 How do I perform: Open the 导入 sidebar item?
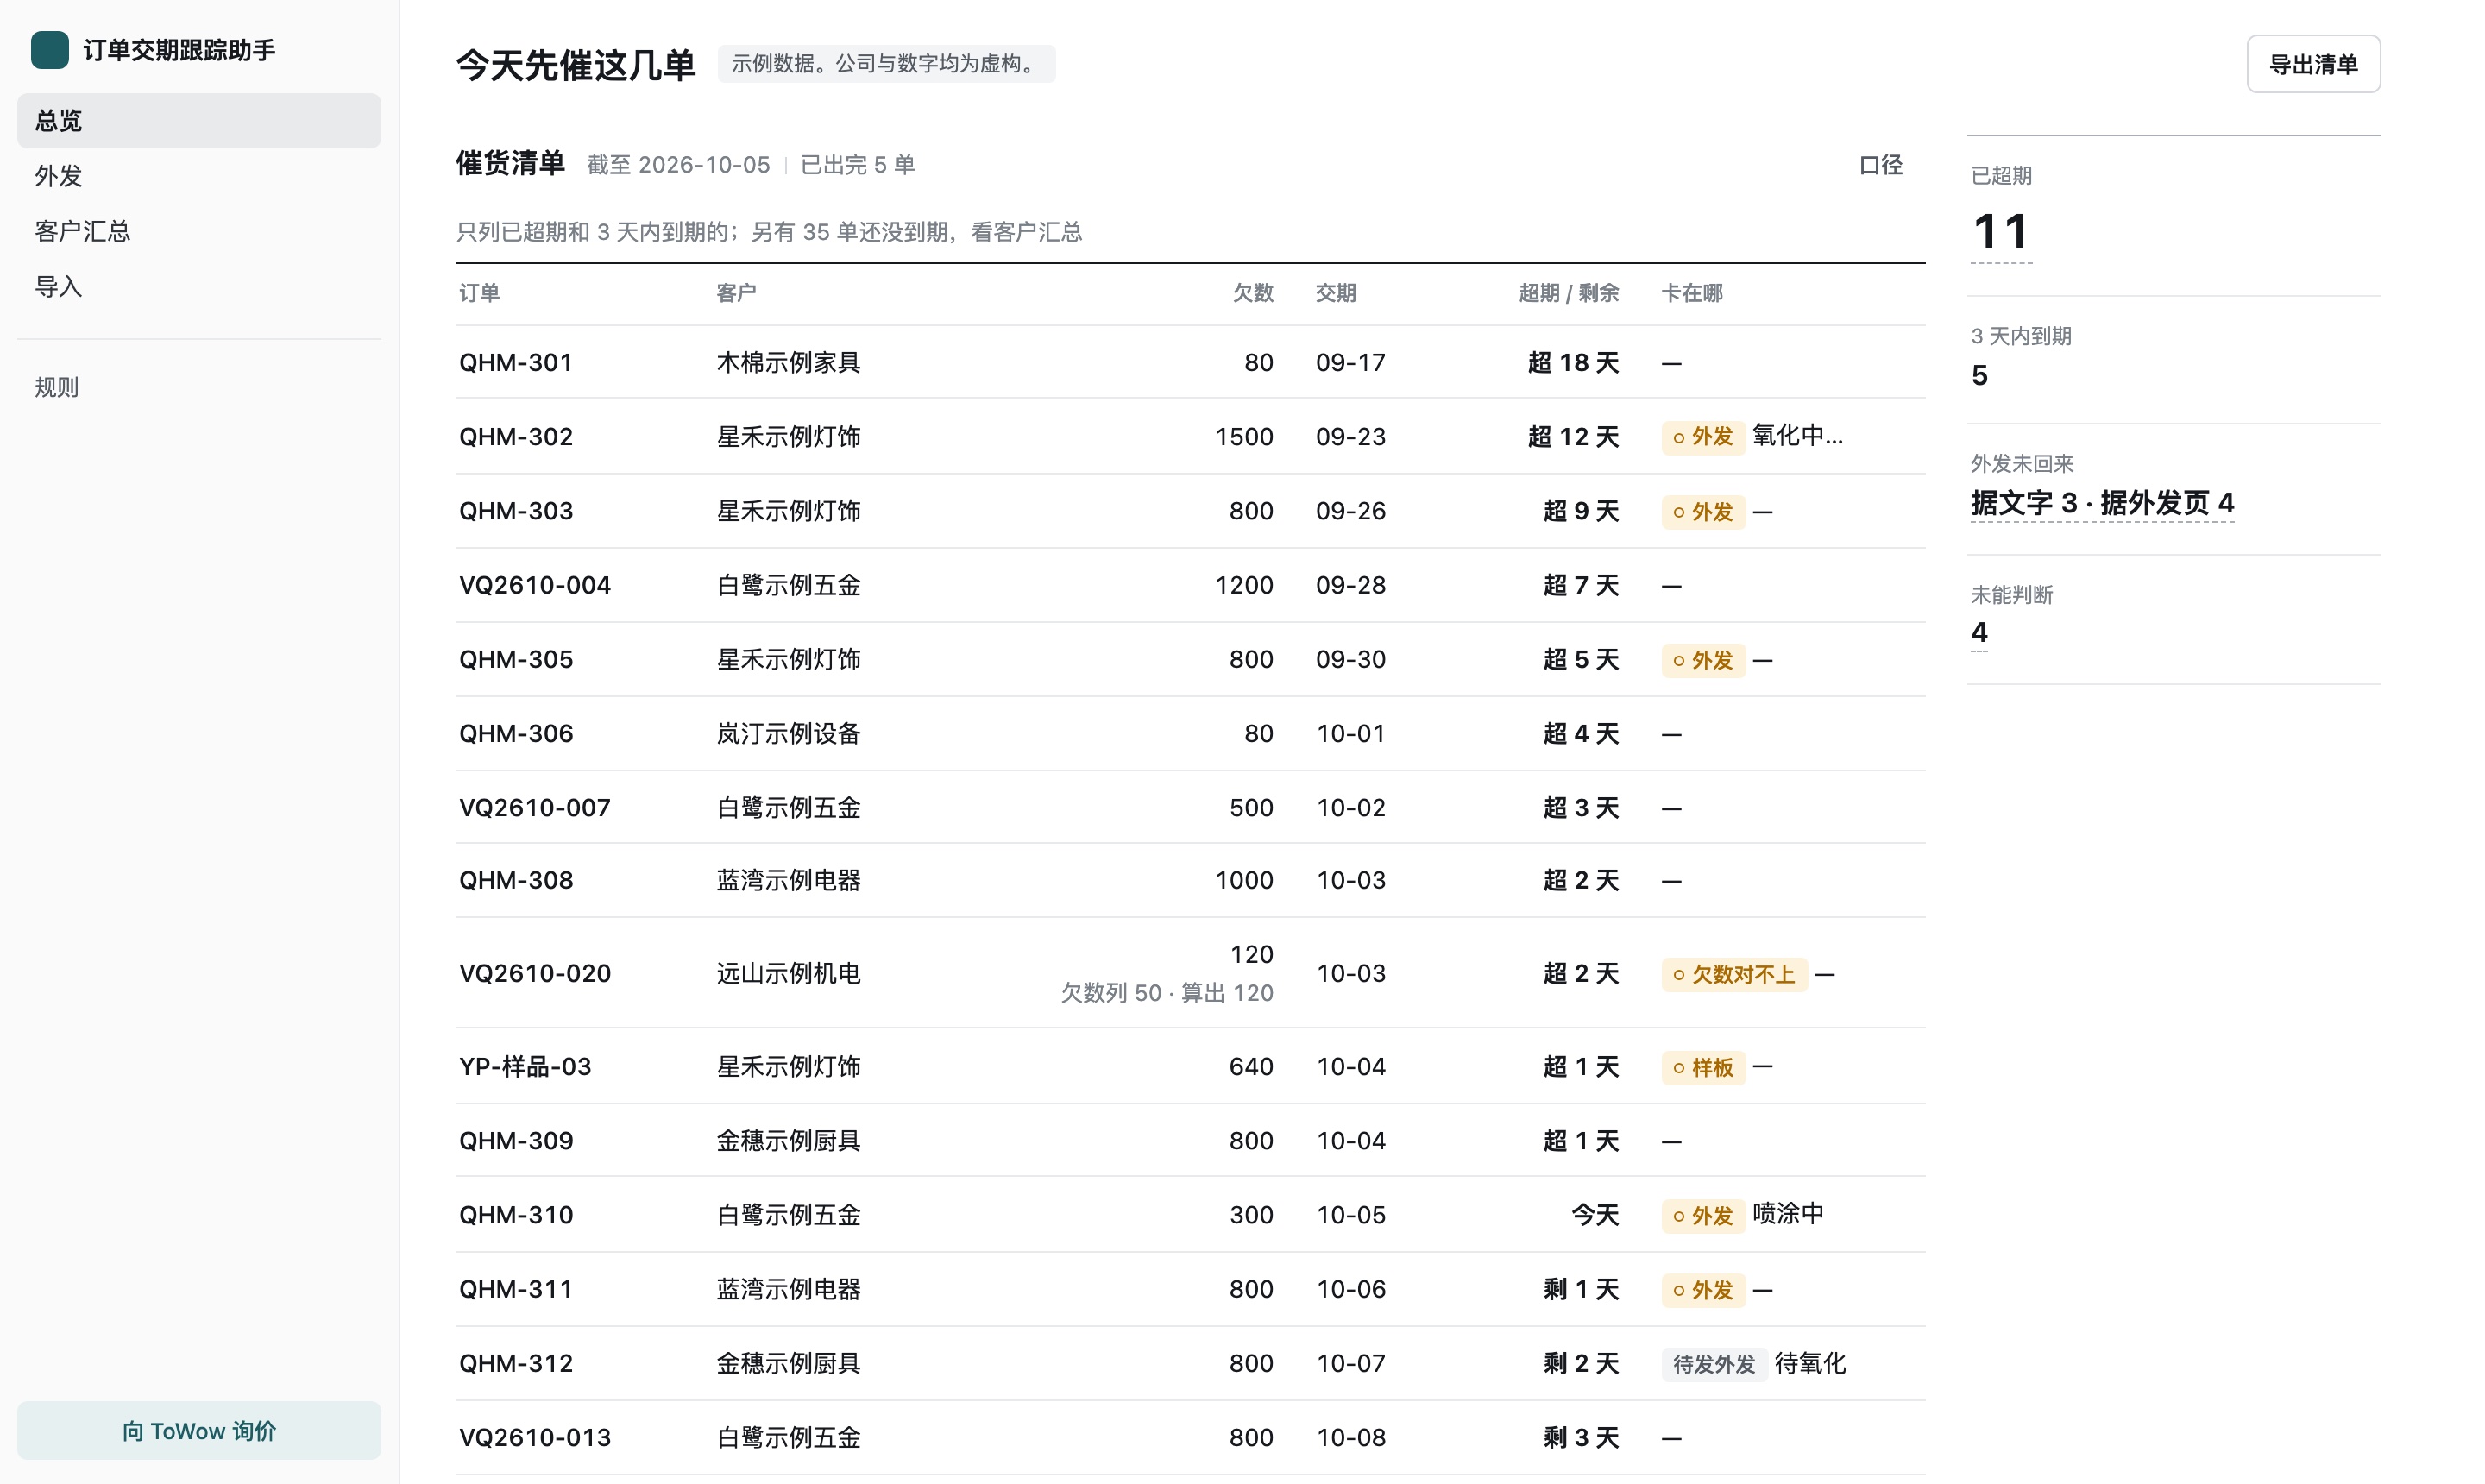199,286
